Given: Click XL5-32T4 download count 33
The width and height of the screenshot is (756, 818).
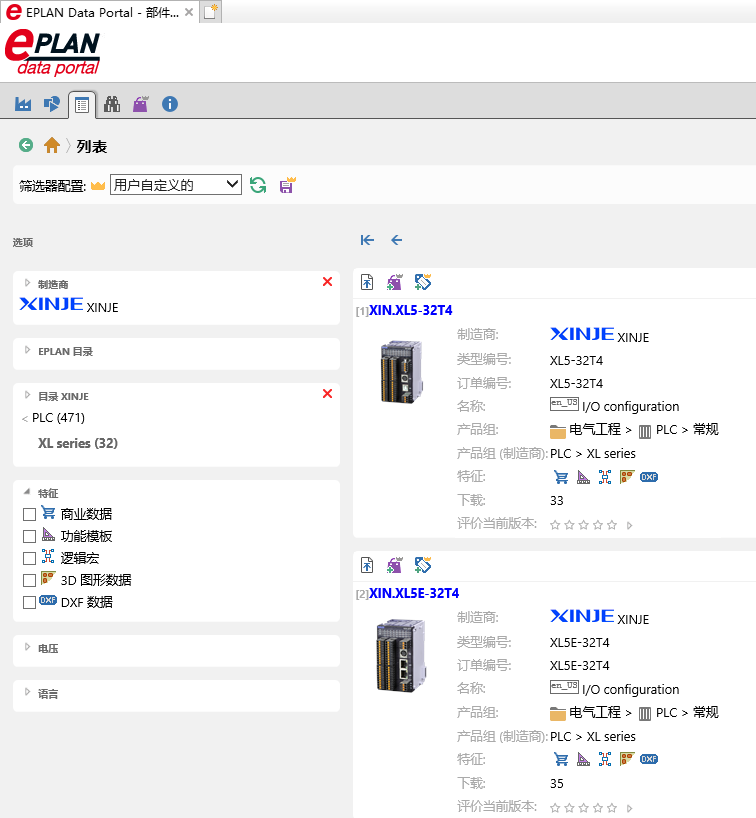Looking at the screenshot, I should coord(557,501).
